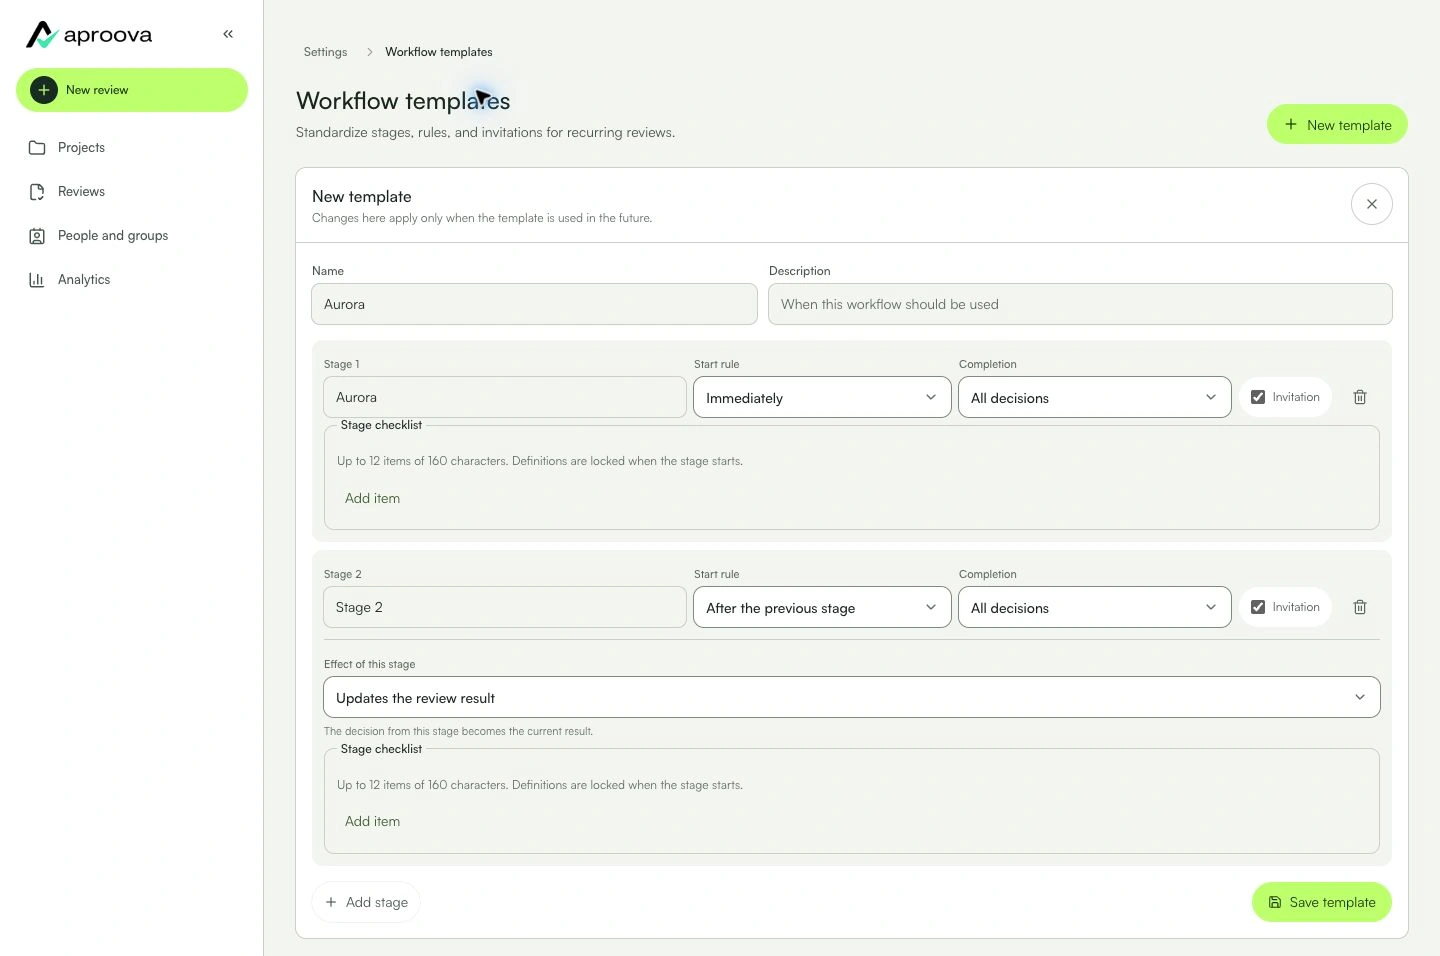The height and width of the screenshot is (956, 1440).
Task: Click the Add stage button
Action: (366, 902)
